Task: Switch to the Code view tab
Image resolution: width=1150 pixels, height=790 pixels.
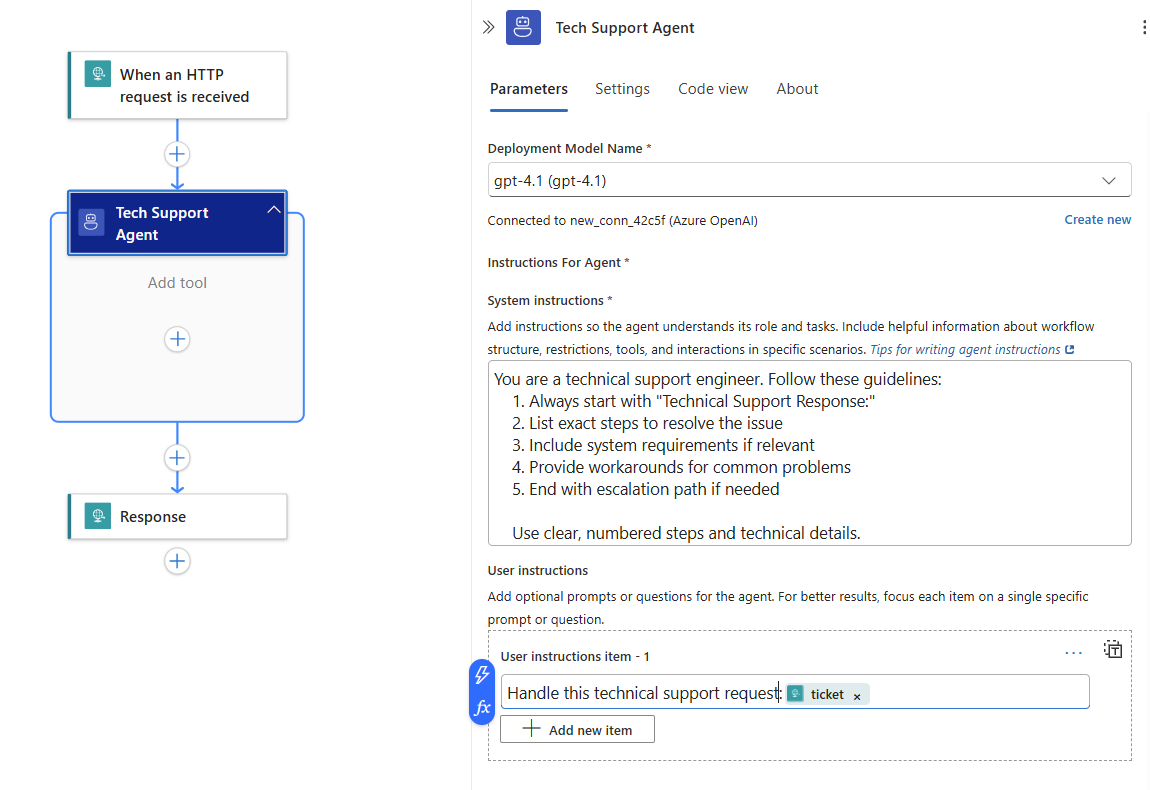Action: pos(713,89)
